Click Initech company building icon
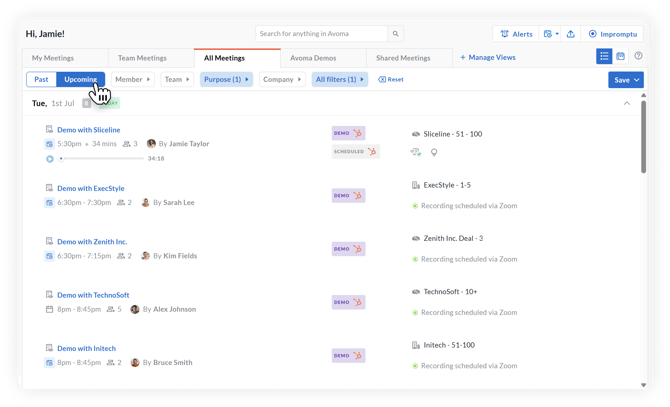This screenshot has height=407, width=670. (x=416, y=346)
